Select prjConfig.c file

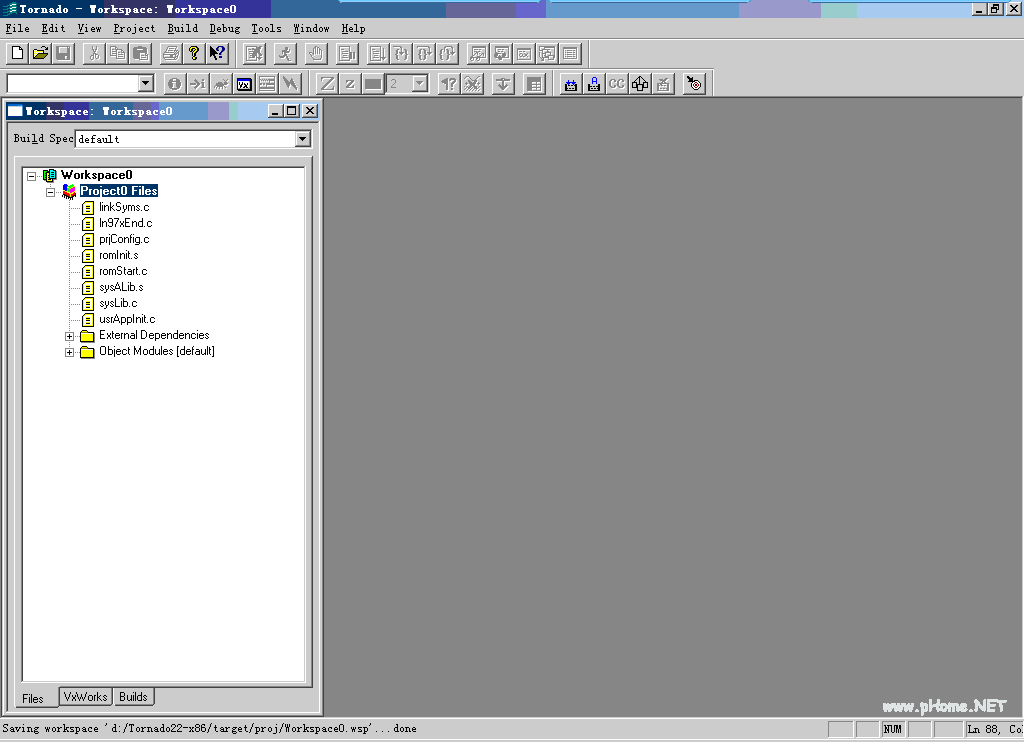pyautogui.click(x=124, y=239)
